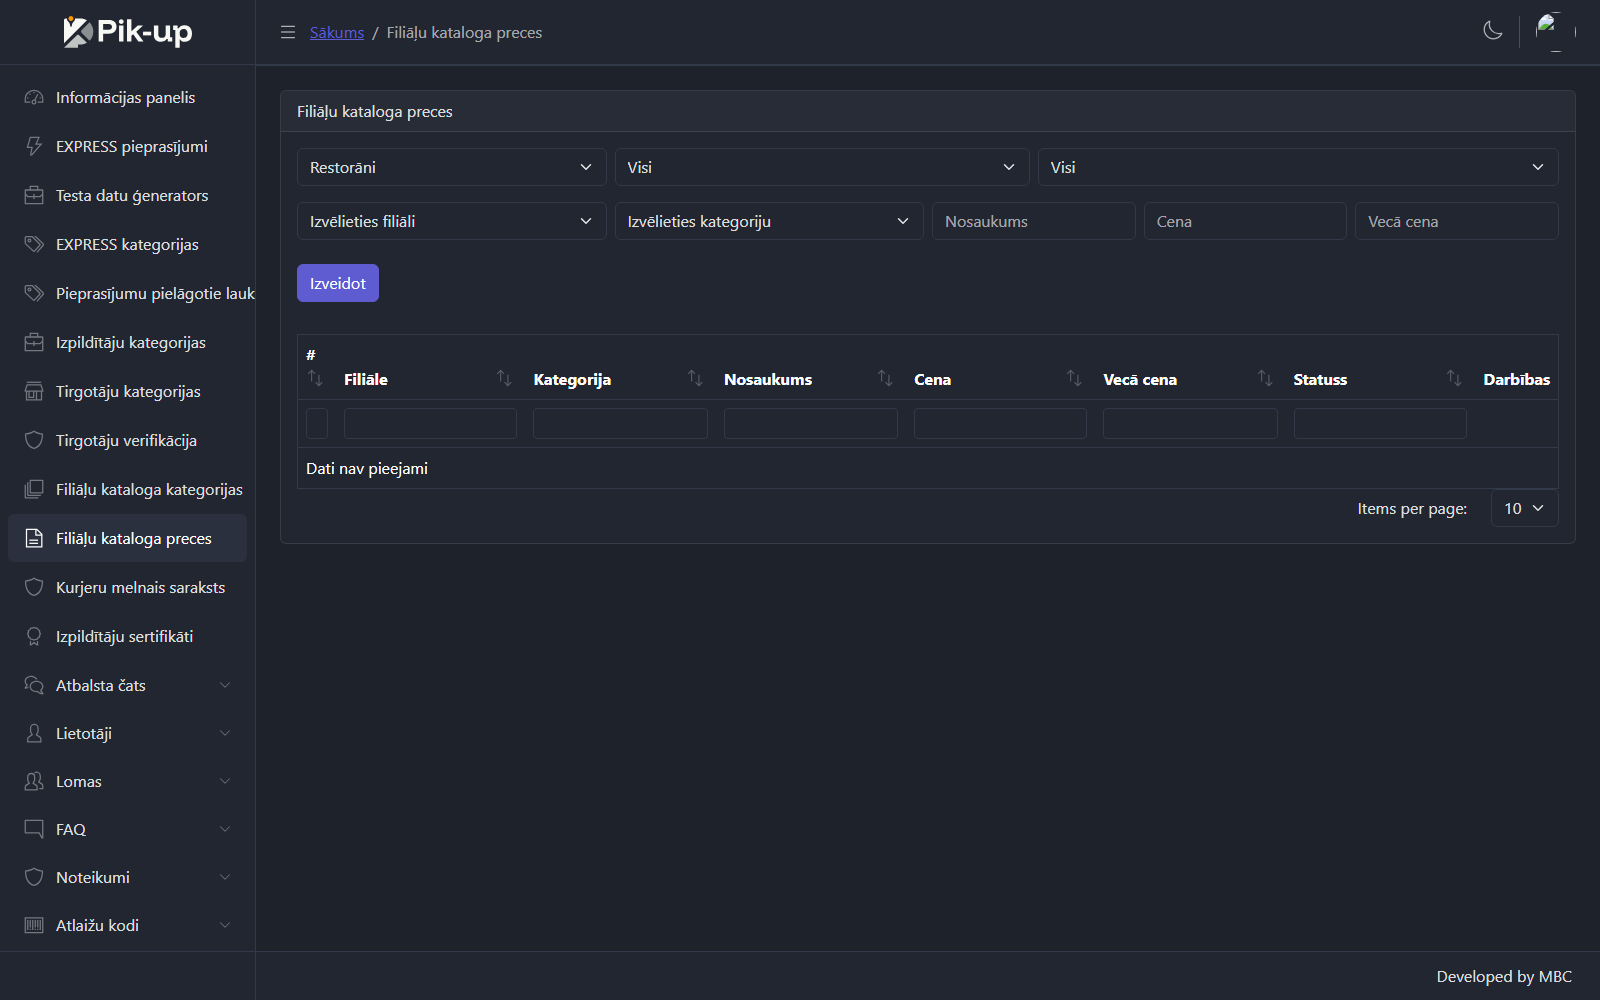Click the Lomas people icon
The image size is (1600, 1000).
click(x=34, y=782)
